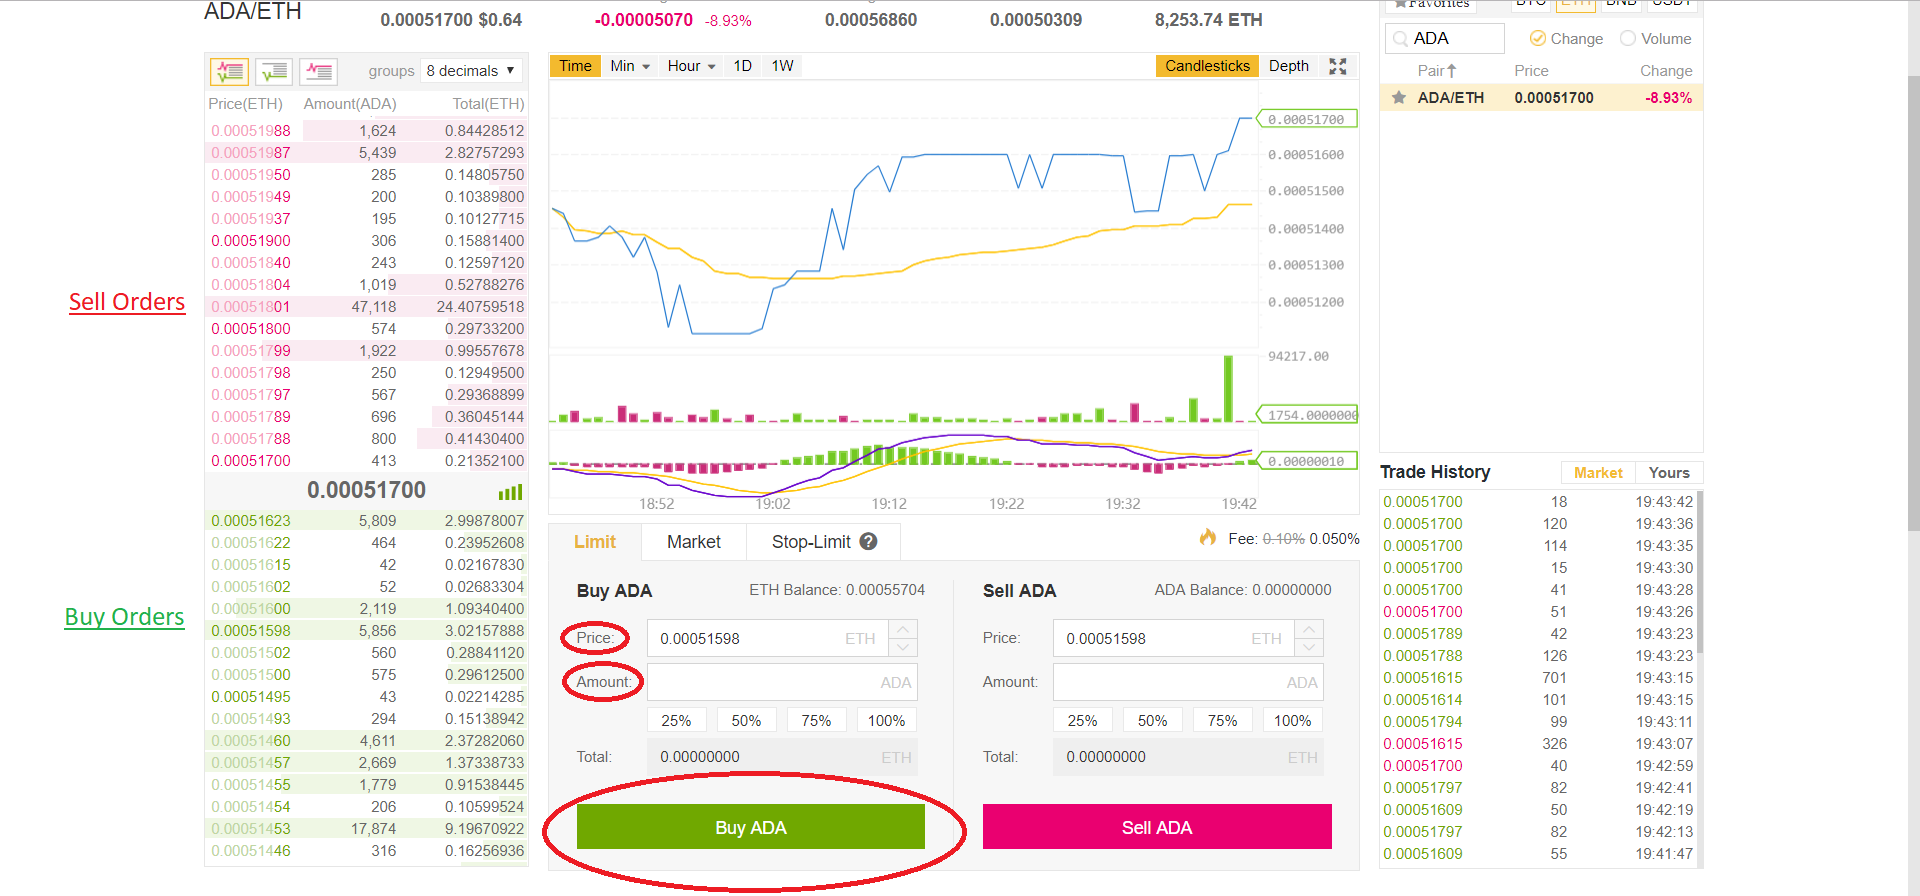Set buy amount to 50%
1920x896 pixels.
[x=746, y=721]
